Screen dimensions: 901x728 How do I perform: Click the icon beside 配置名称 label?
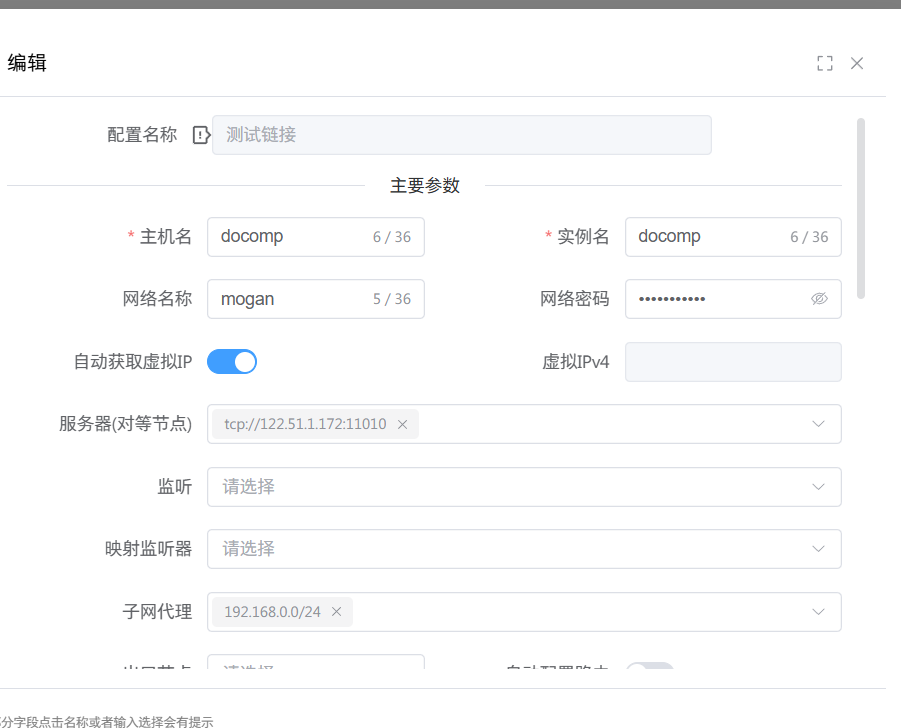200,135
